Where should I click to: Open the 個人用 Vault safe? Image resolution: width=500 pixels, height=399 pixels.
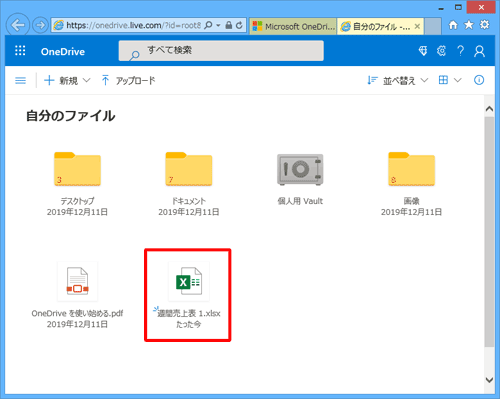coord(300,169)
